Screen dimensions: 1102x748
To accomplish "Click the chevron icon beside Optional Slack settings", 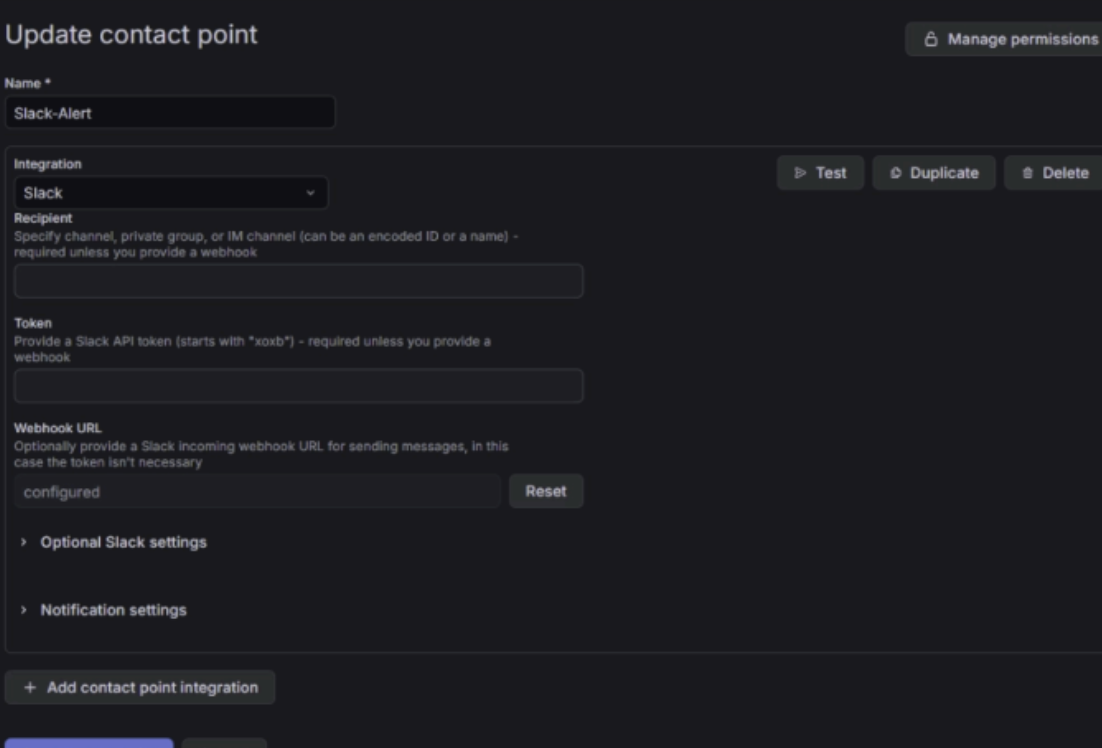I will coord(24,542).
